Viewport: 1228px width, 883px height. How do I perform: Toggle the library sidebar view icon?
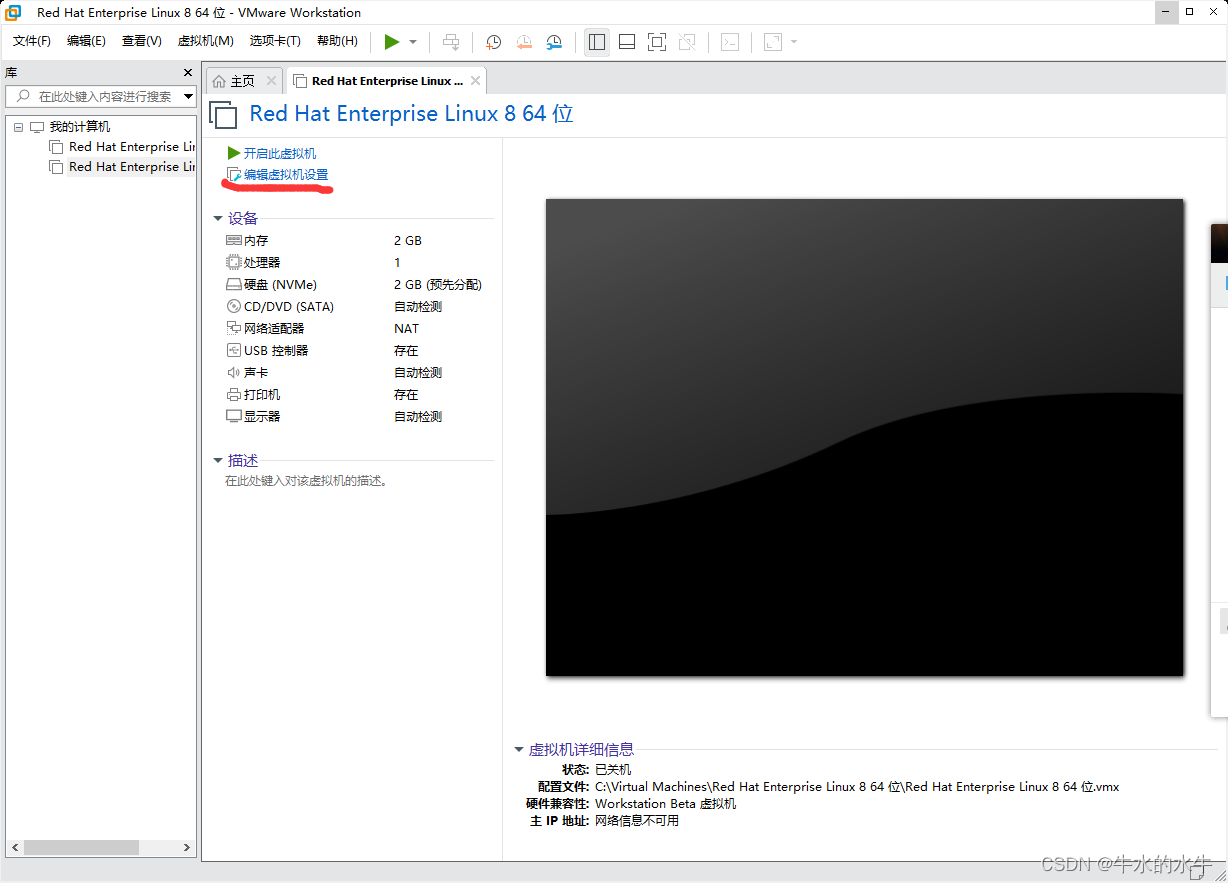[597, 41]
